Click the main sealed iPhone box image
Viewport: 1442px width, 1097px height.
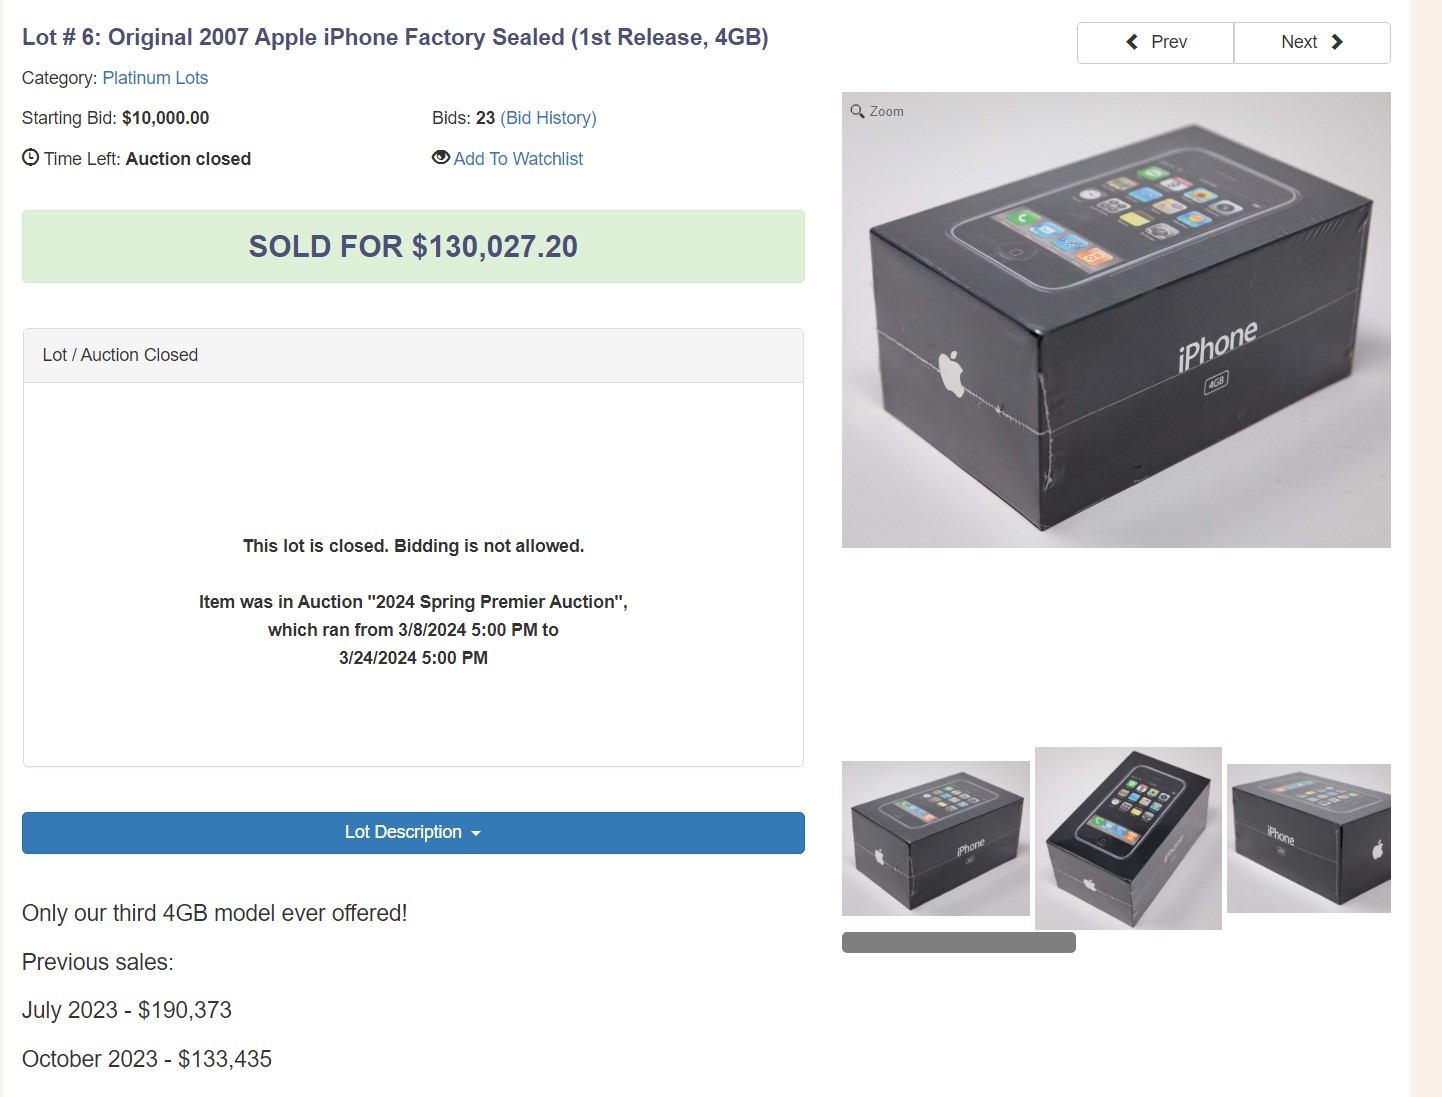(1116, 320)
